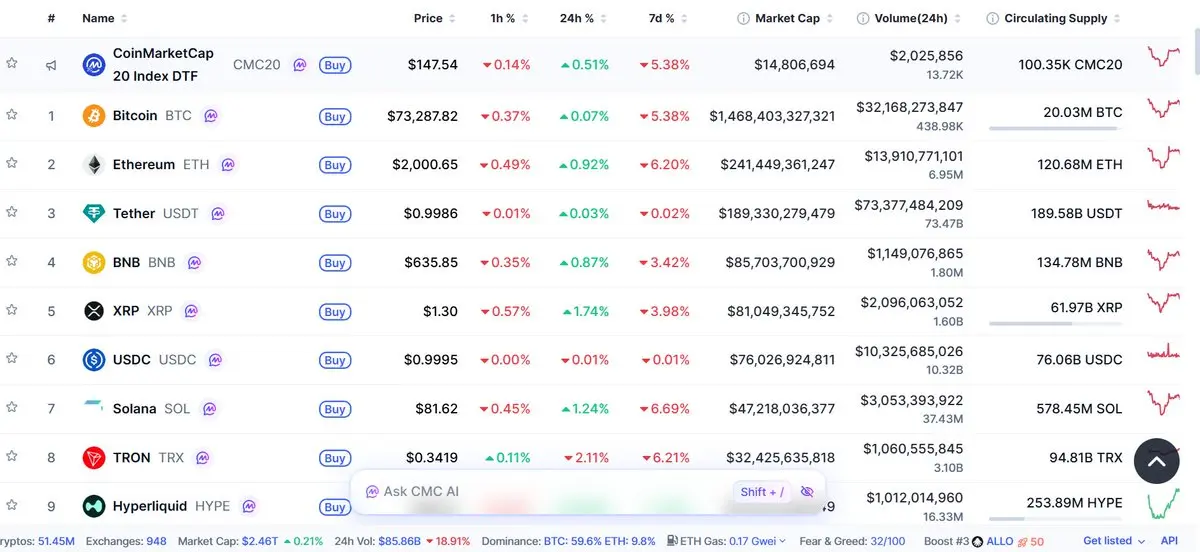Sort table by Name column
Viewport: 1200px width, 552px height.
coord(104,18)
